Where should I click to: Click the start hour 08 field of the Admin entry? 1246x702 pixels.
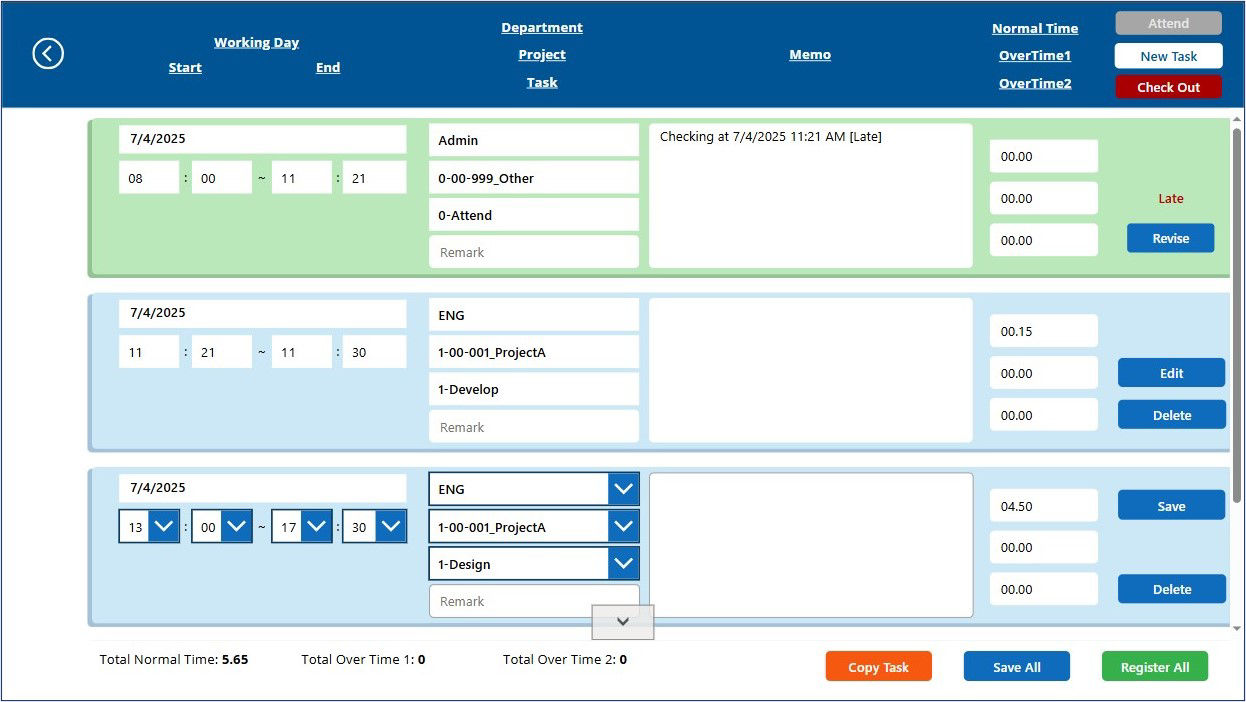coord(149,178)
